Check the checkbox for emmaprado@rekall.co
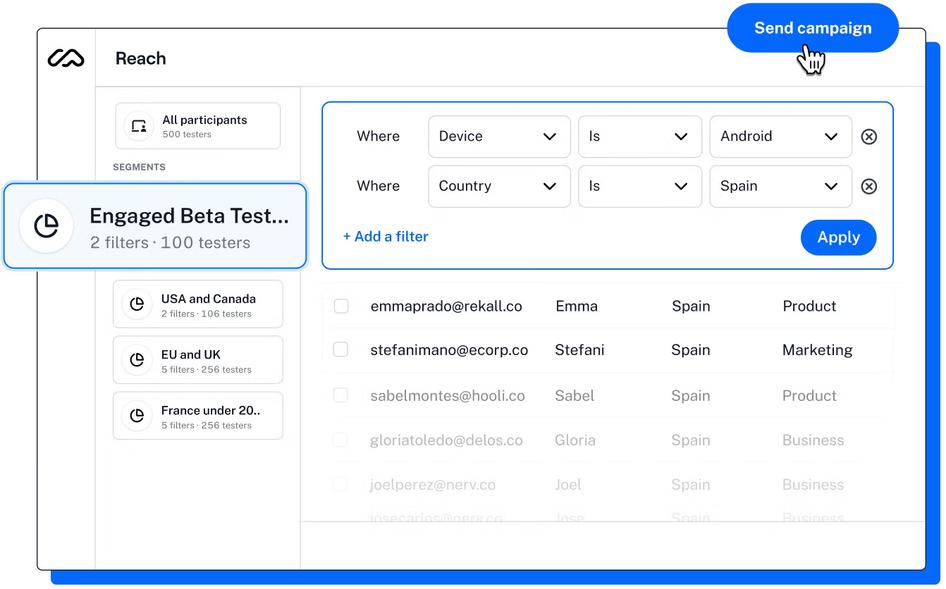The height and width of the screenshot is (589, 946). (x=341, y=306)
